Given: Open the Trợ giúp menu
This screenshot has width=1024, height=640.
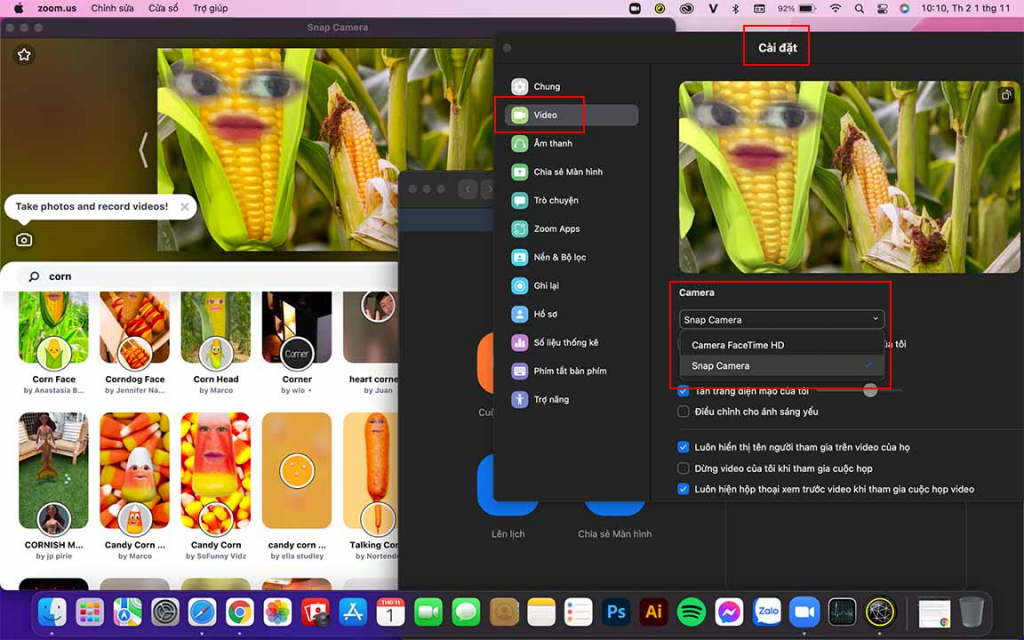Looking at the screenshot, I should coord(210,8).
